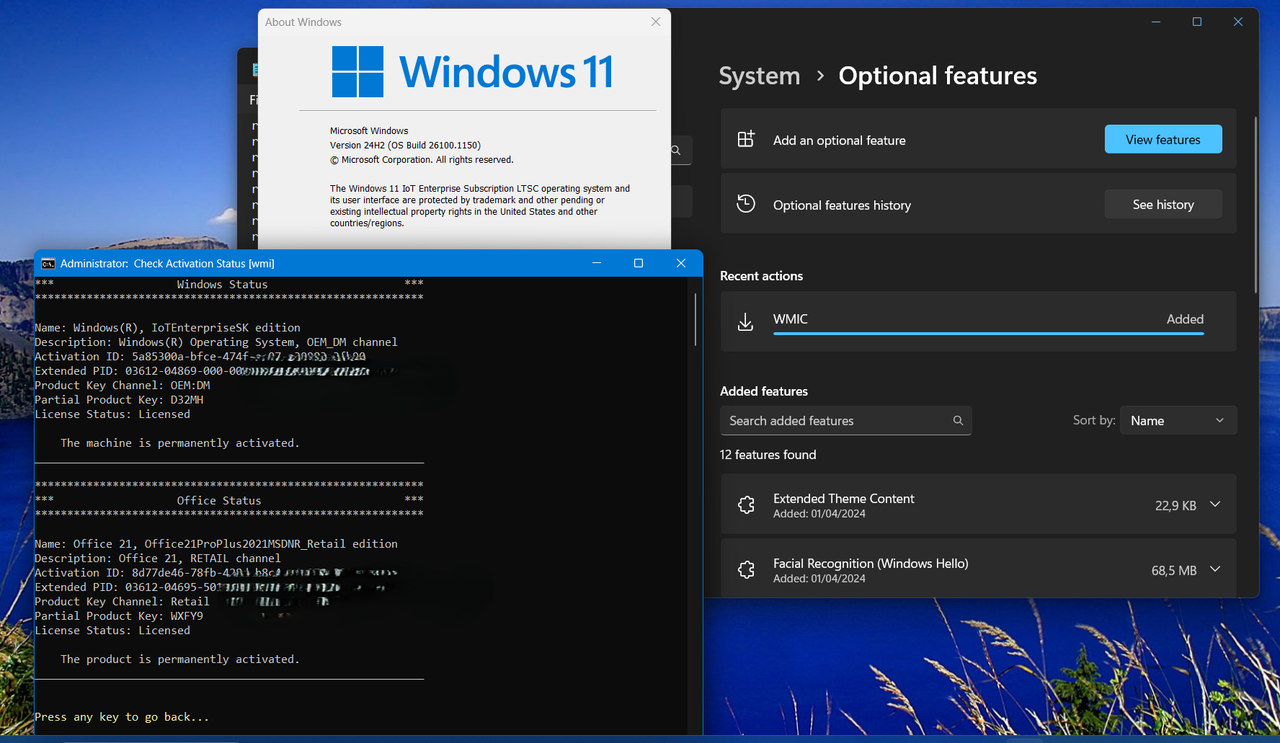Click the "68,5 MB" size value

(x=1174, y=571)
